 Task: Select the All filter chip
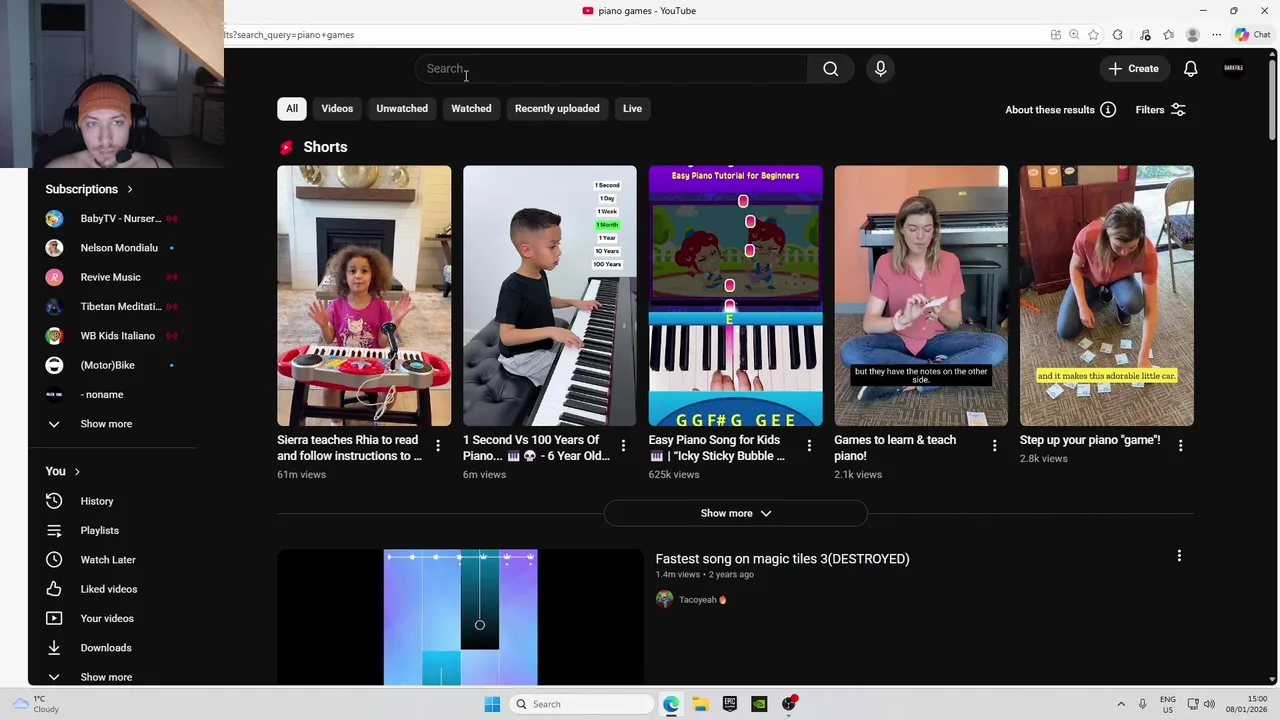click(291, 109)
